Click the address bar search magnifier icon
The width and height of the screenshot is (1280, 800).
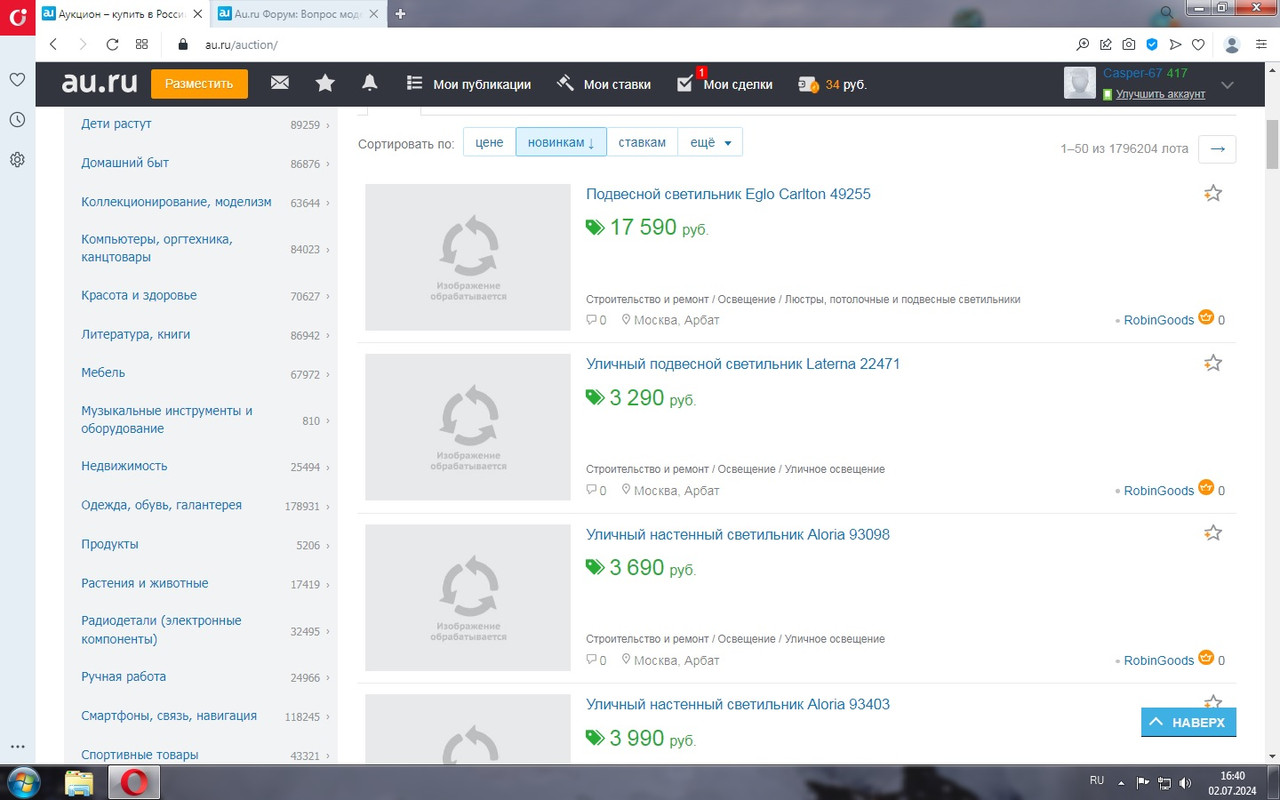click(1083, 44)
